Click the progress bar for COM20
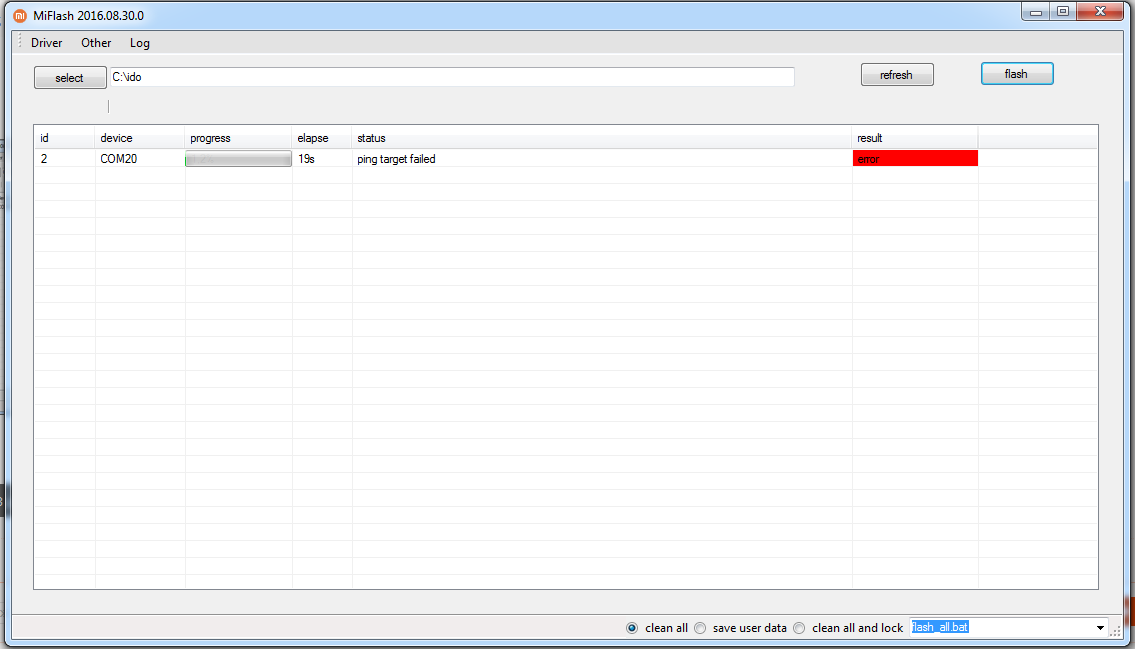This screenshot has width=1135, height=649. [238, 159]
